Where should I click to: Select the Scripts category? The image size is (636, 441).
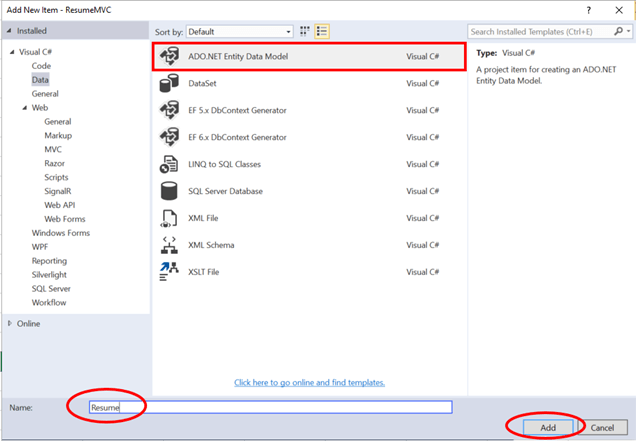[56, 177]
